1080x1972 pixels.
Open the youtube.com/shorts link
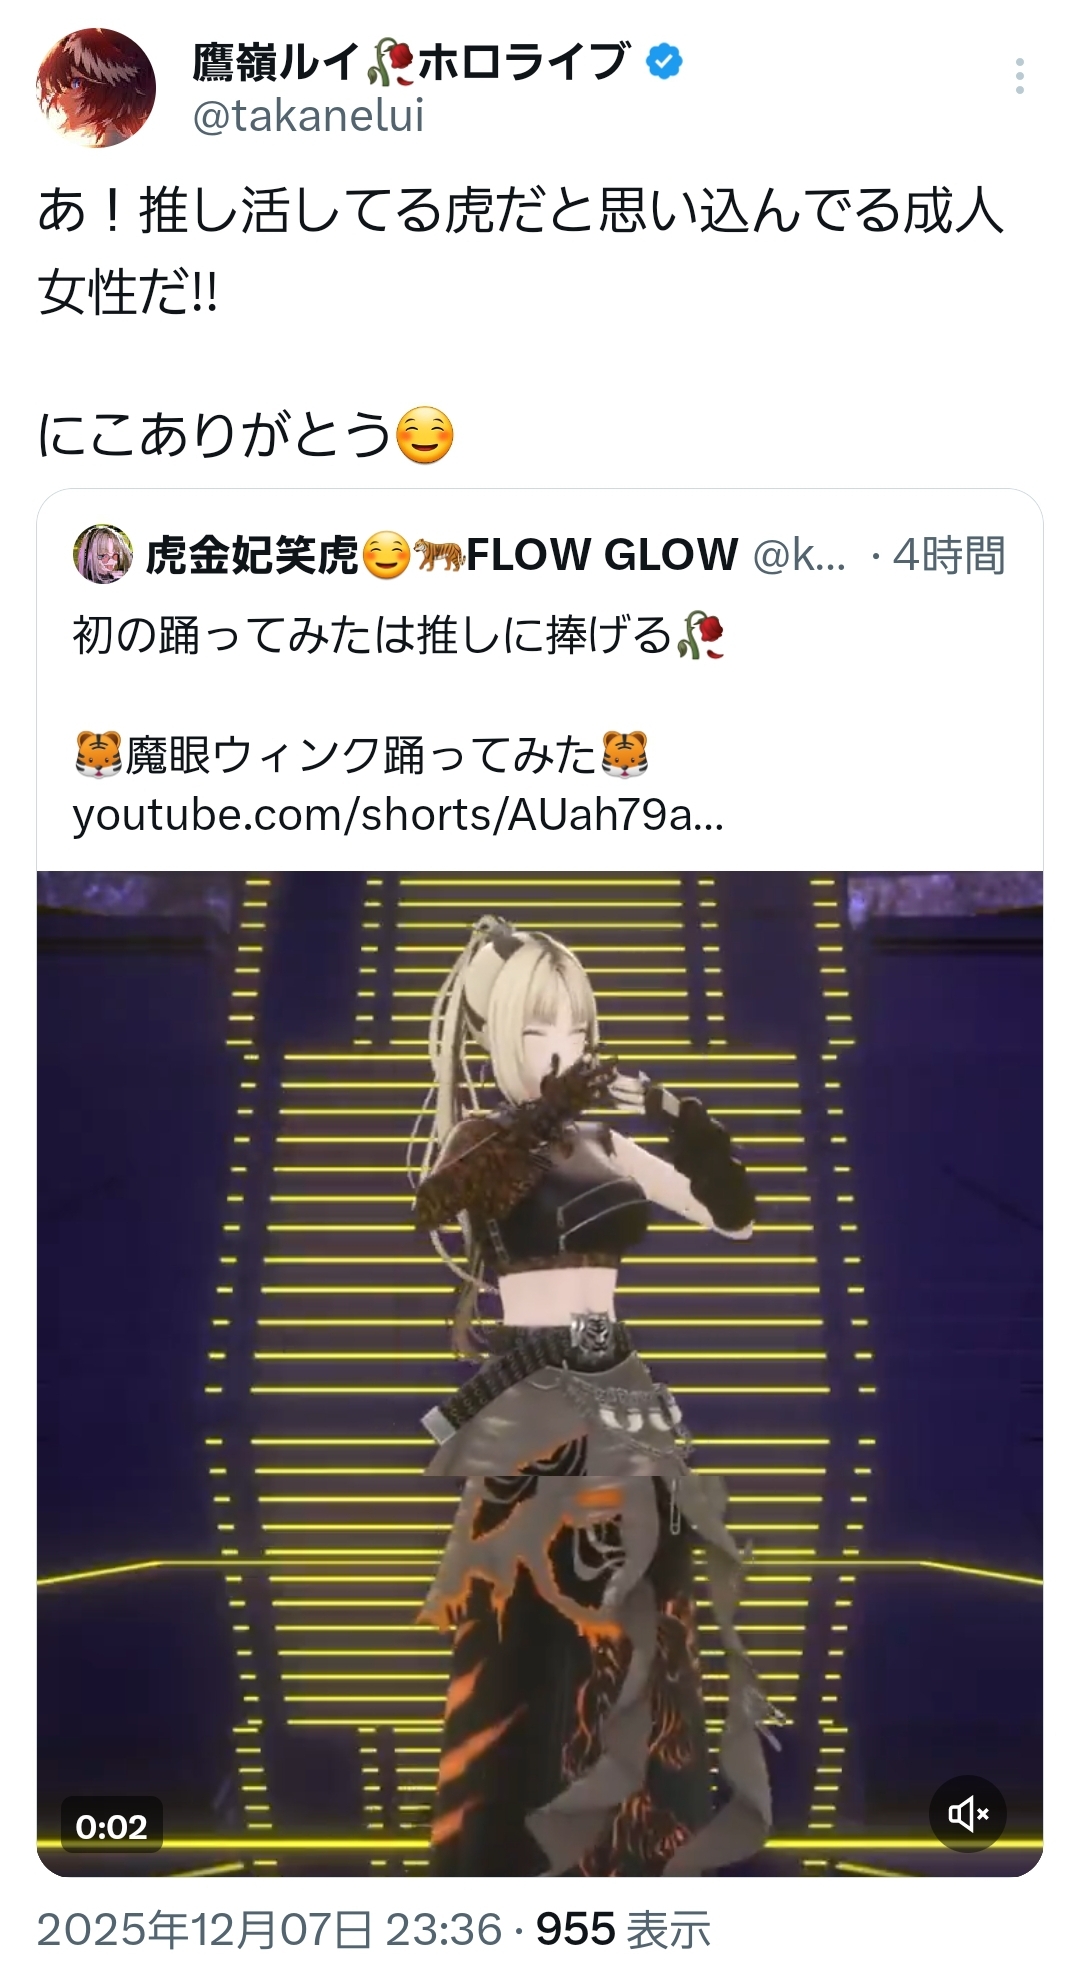[398, 815]
